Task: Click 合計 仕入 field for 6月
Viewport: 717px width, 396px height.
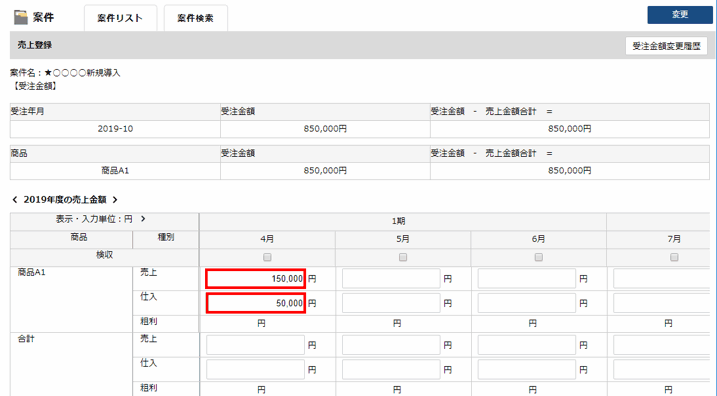Action: [527, 369]
